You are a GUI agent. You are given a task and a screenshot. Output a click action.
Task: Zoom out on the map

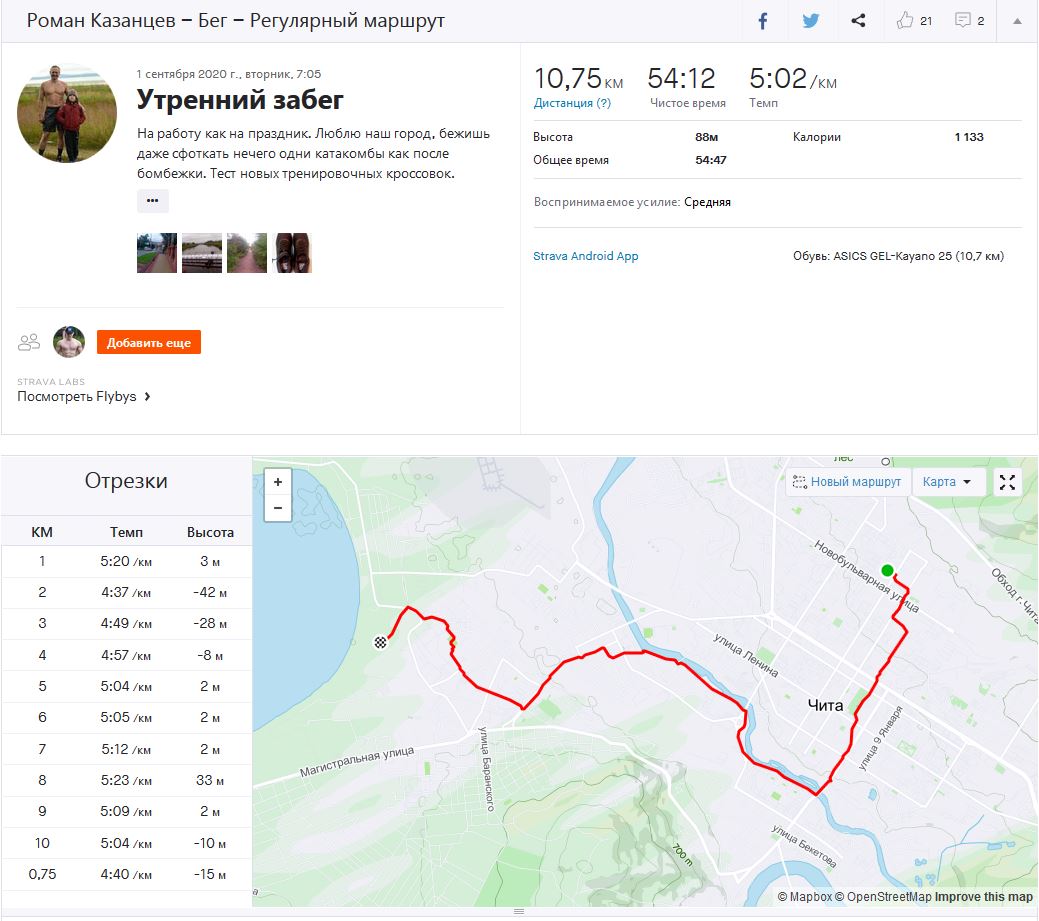(x=277, y=508)
